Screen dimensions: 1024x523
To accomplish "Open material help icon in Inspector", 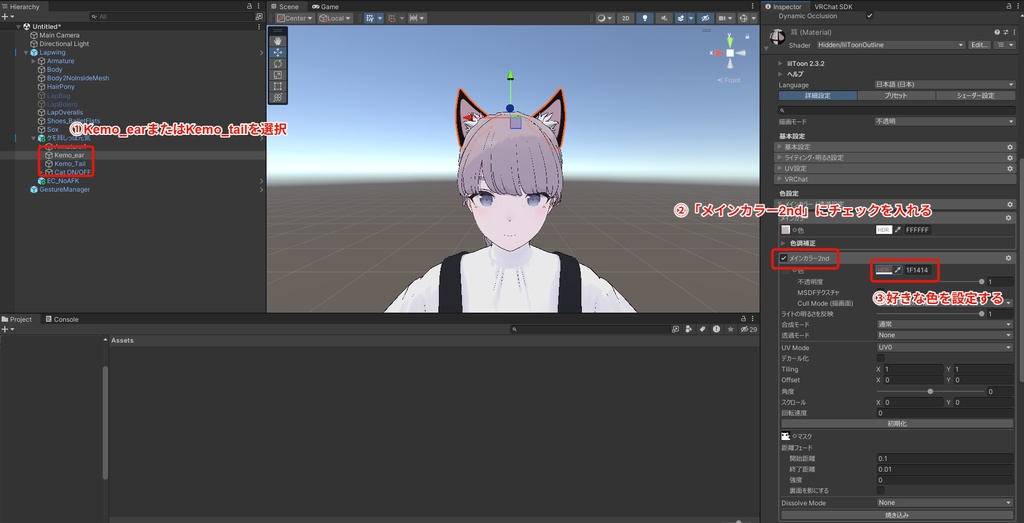I will 997,31.
